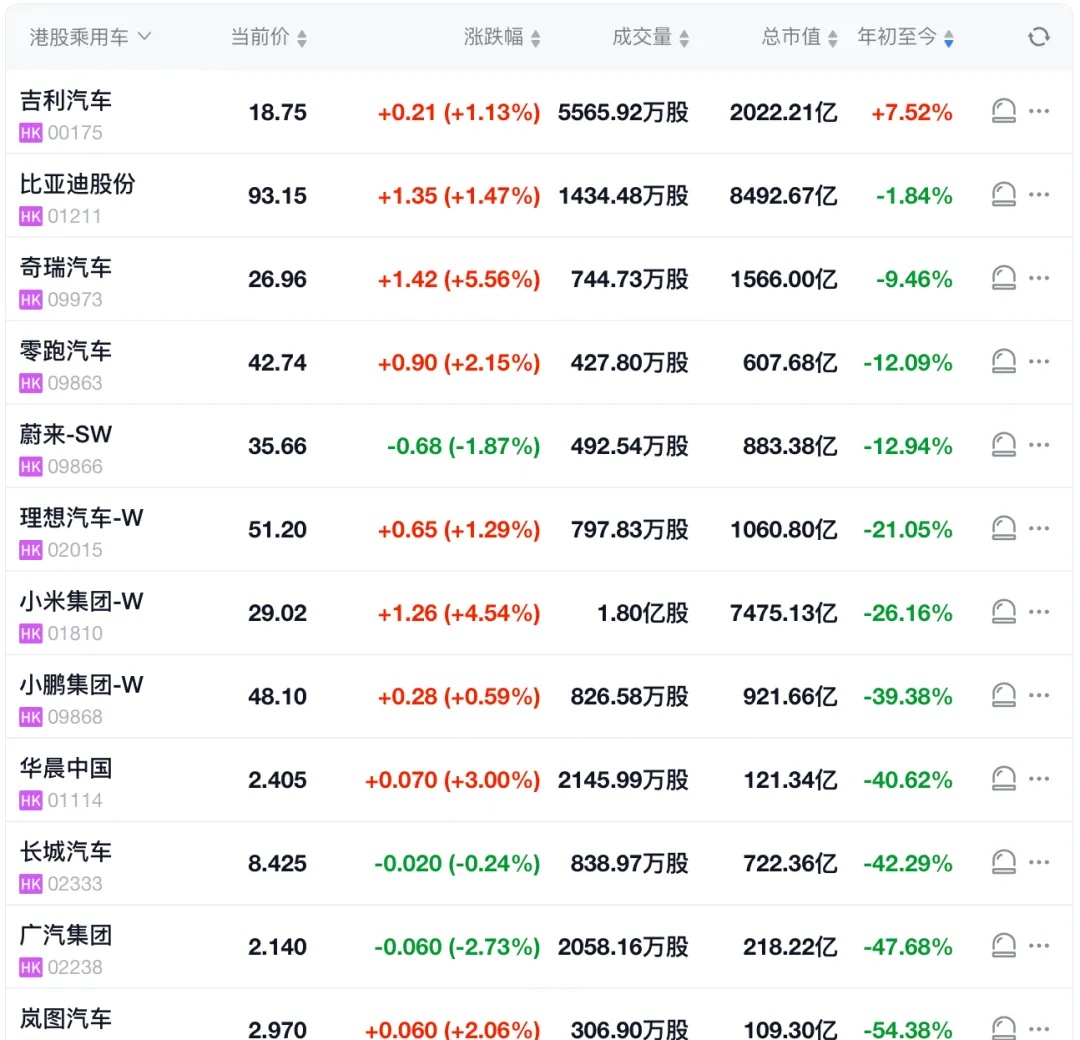Click the refresh icon in header
Image resolution: width=1080 pixels, height=1040 pixels.
click(x=1039, y=37)
